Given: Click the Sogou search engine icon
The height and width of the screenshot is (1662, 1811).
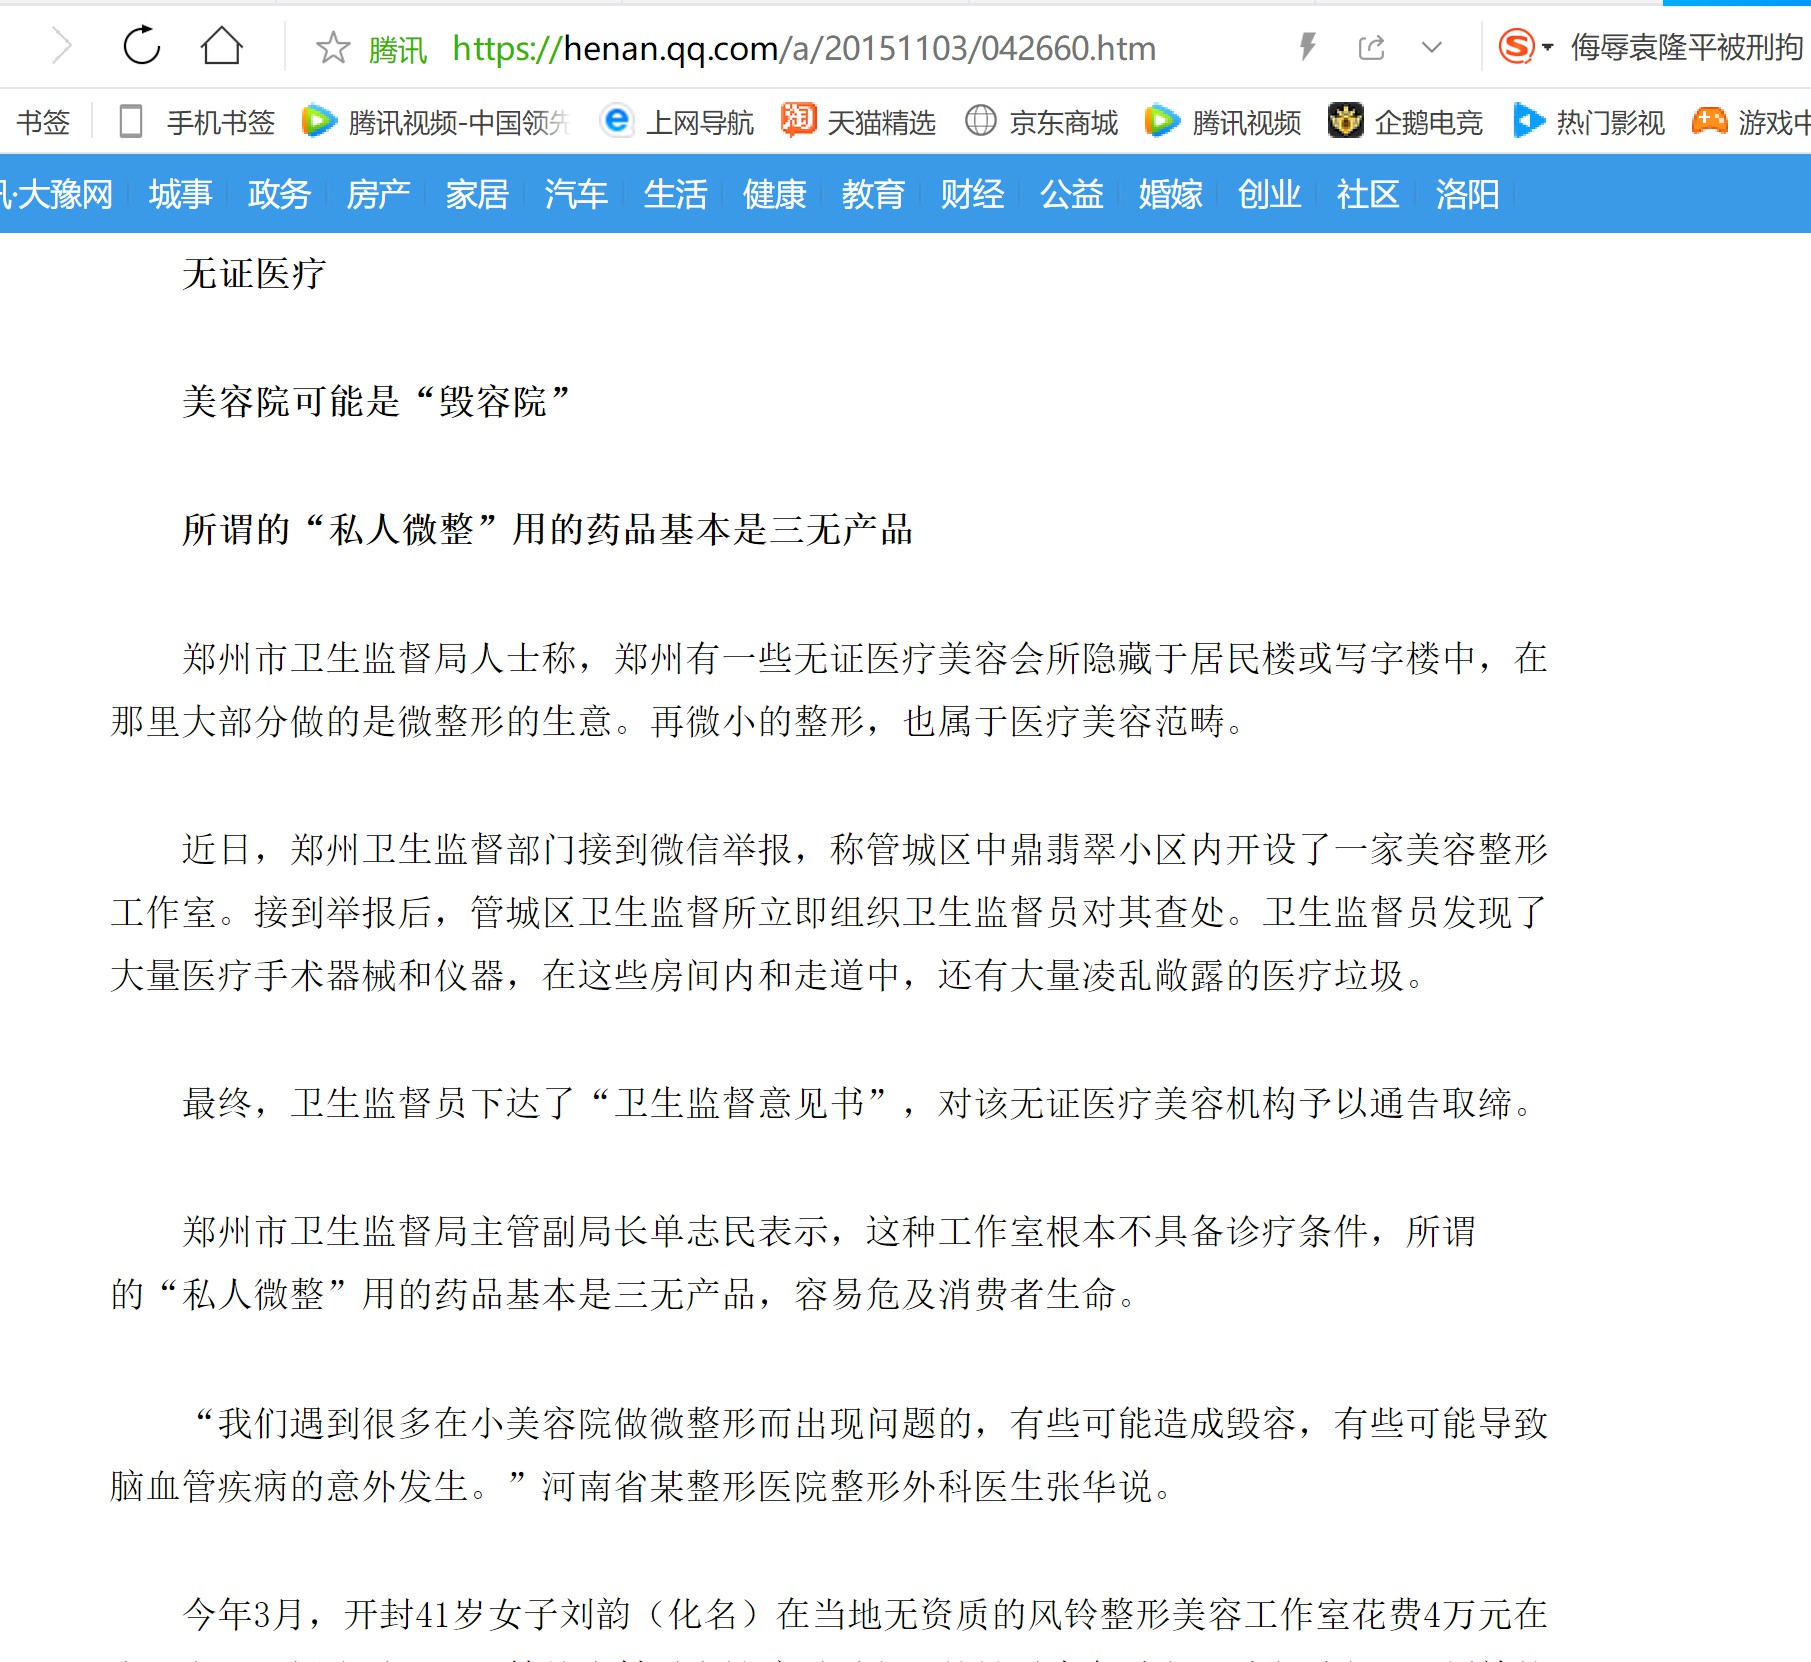Looking at the screenshot, I should (x=1516, y=46).
